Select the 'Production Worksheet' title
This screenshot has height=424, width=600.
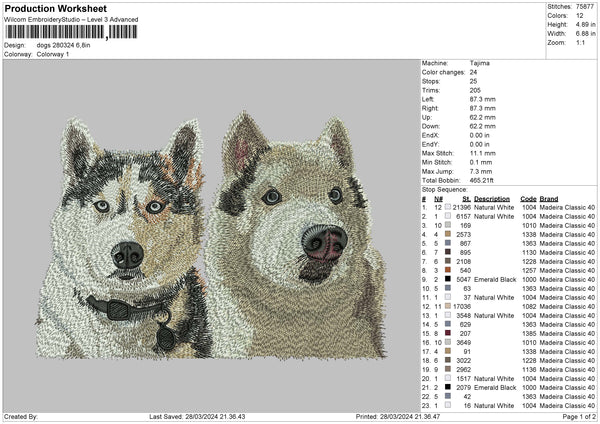point(55,8)
